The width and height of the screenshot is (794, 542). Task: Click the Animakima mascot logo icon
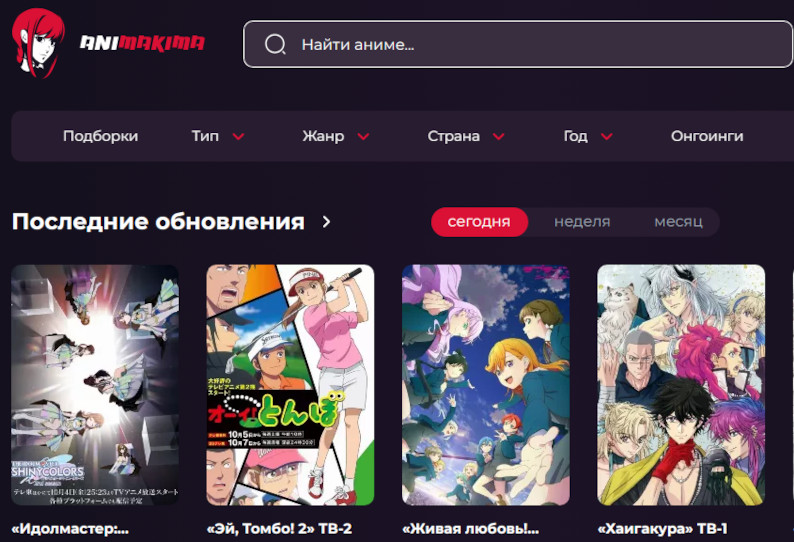[x=38, y=42]
